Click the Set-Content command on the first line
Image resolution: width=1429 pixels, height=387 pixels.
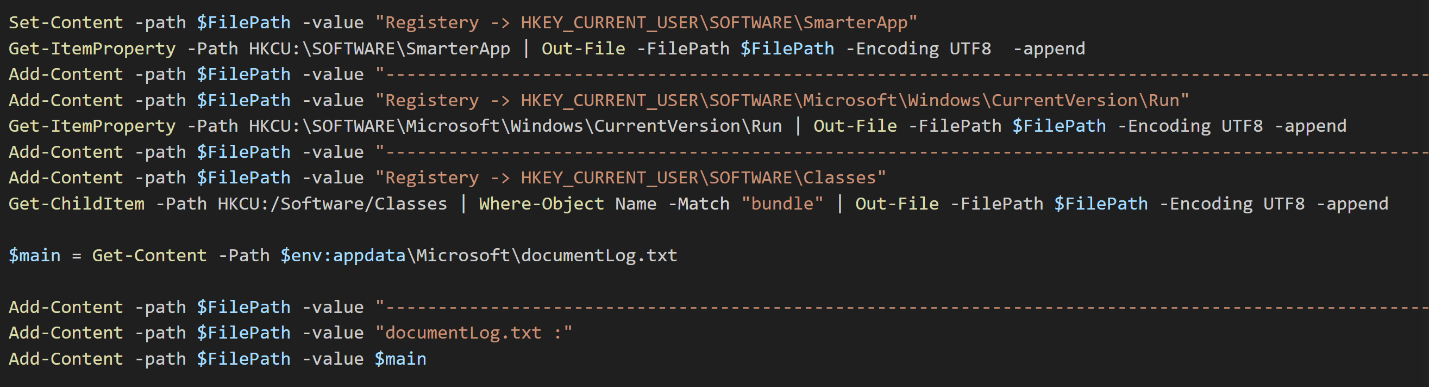66,22
